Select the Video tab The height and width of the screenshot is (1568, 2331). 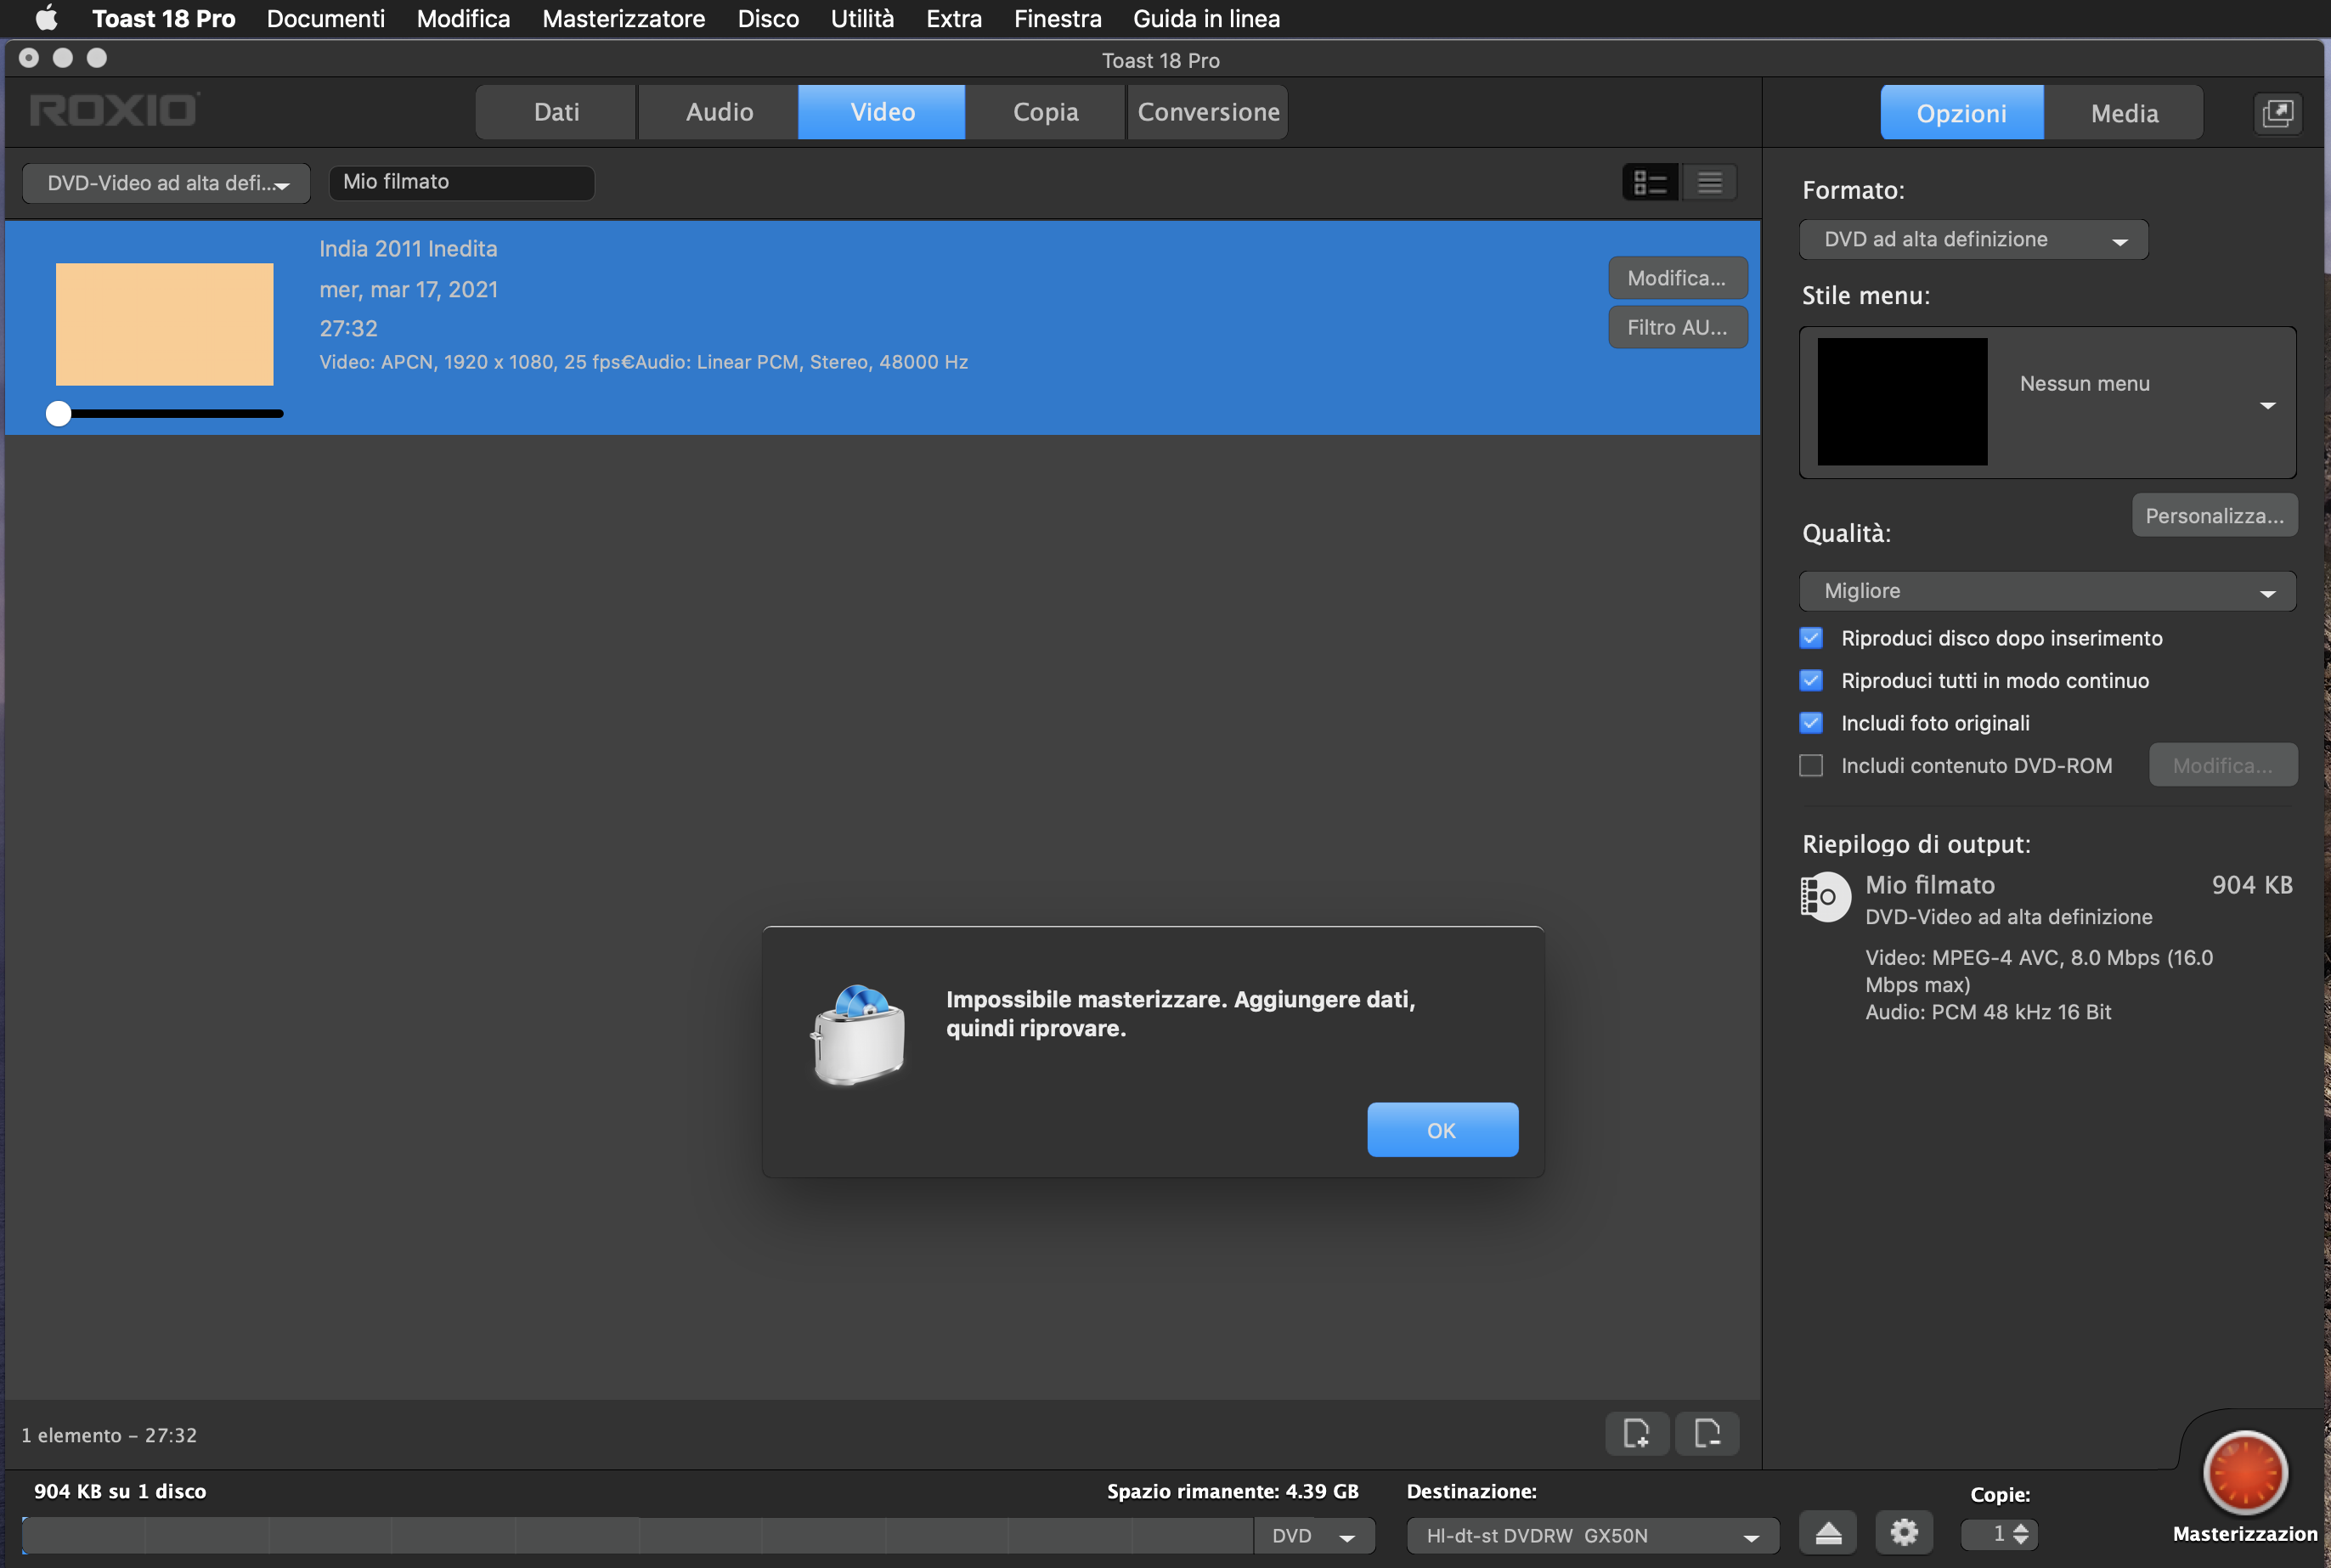click(882, 112)
